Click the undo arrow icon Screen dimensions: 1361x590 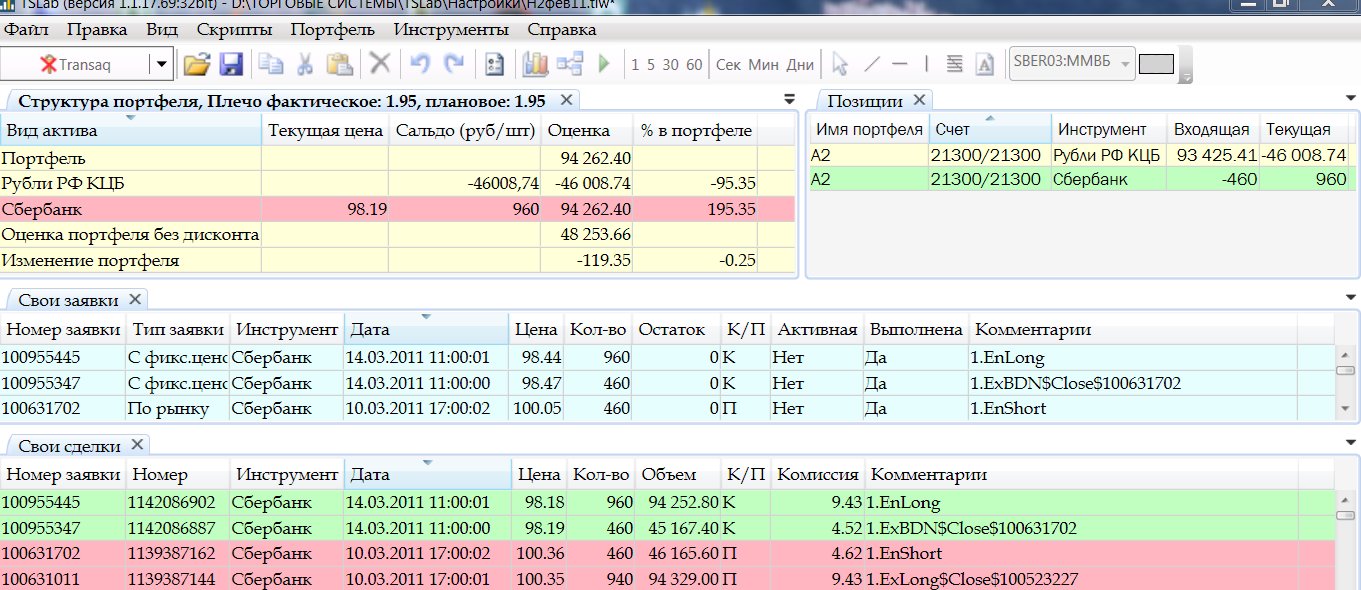[420, 65]
